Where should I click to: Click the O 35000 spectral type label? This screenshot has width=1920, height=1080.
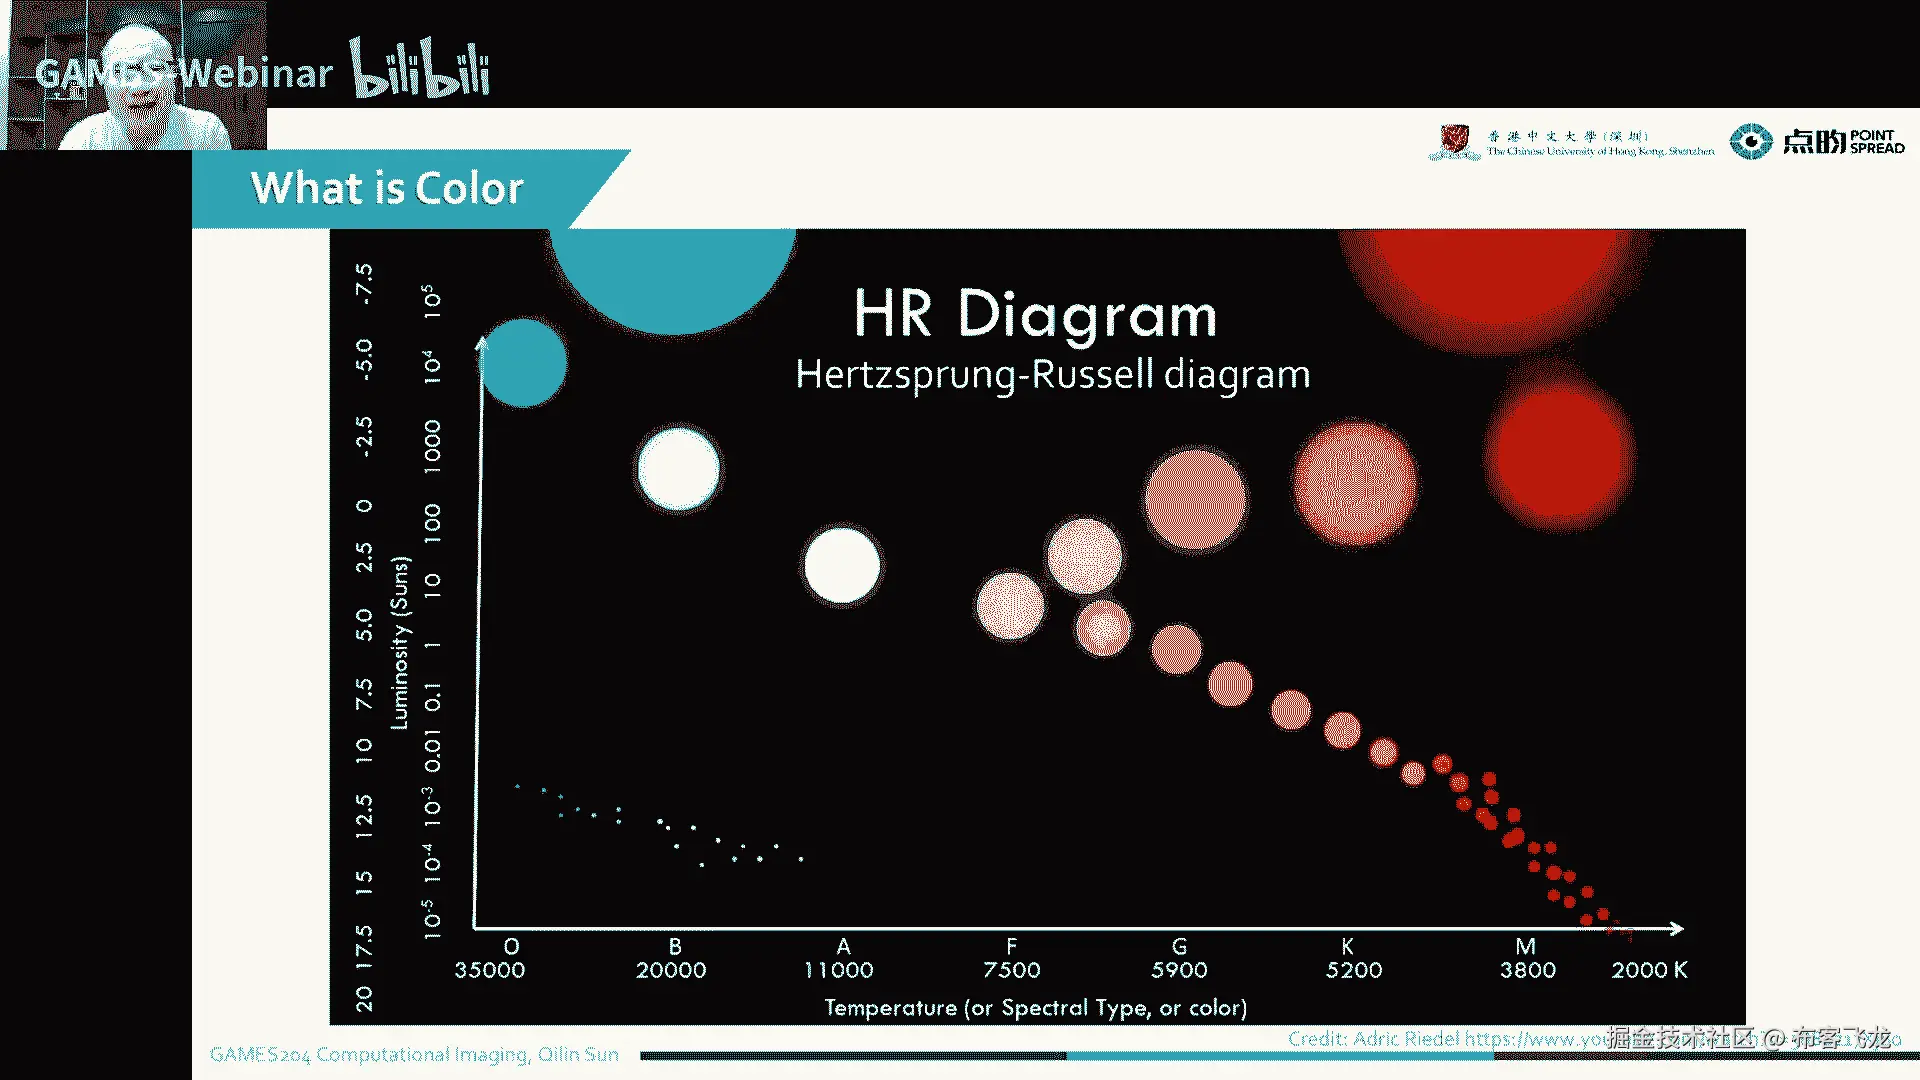tap(490, 958)
